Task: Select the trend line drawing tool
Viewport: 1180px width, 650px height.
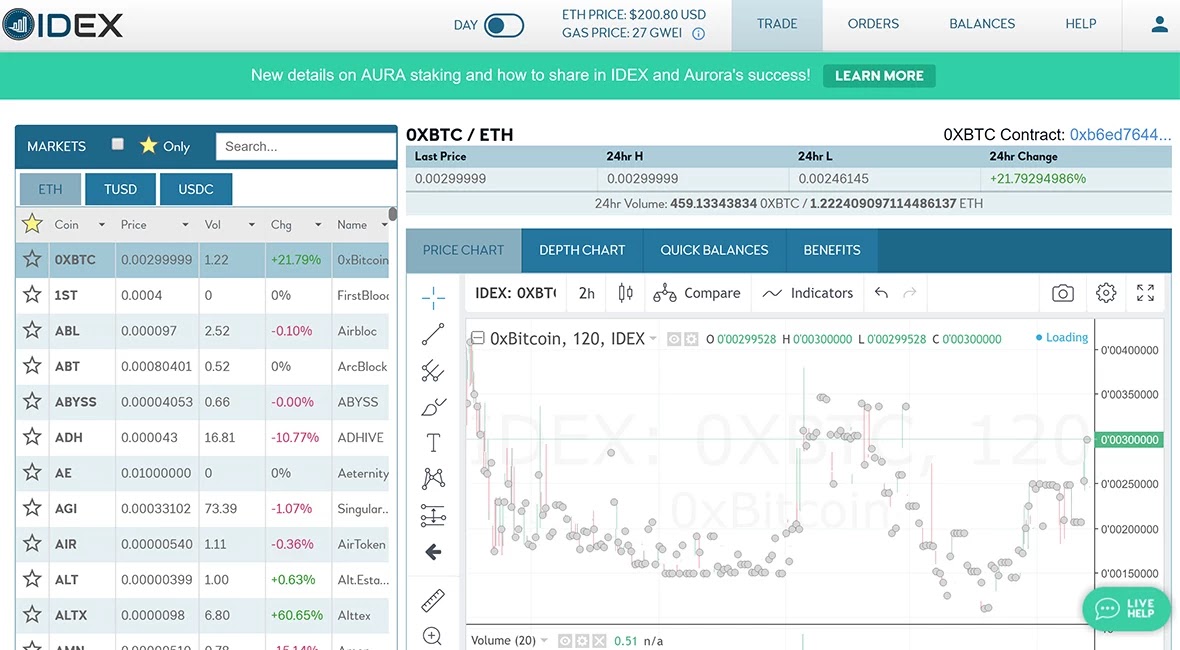Action: [433, 334]
